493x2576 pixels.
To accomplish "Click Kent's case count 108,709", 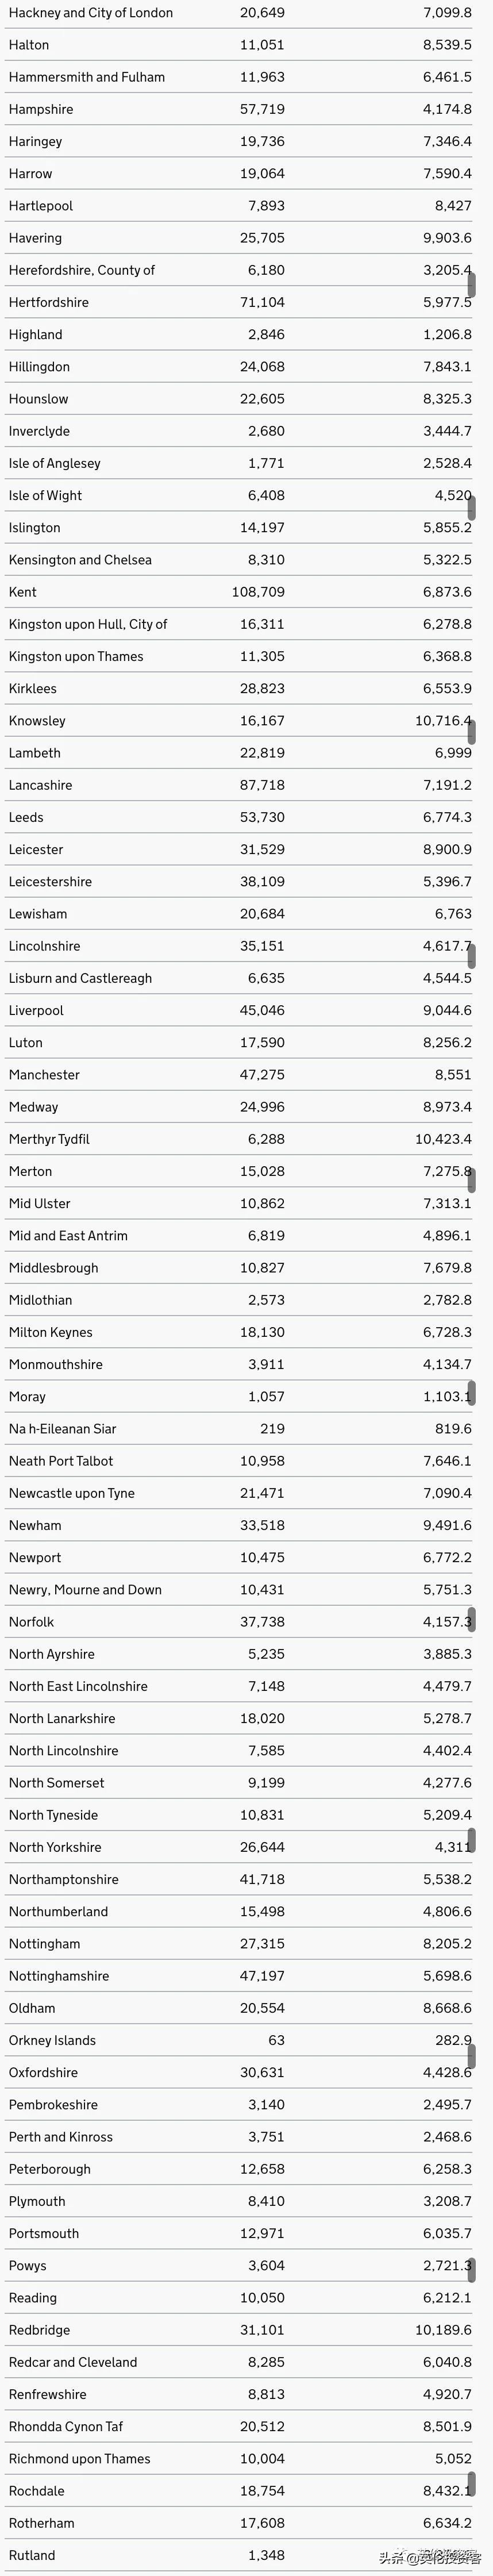I will coord(258,592).
